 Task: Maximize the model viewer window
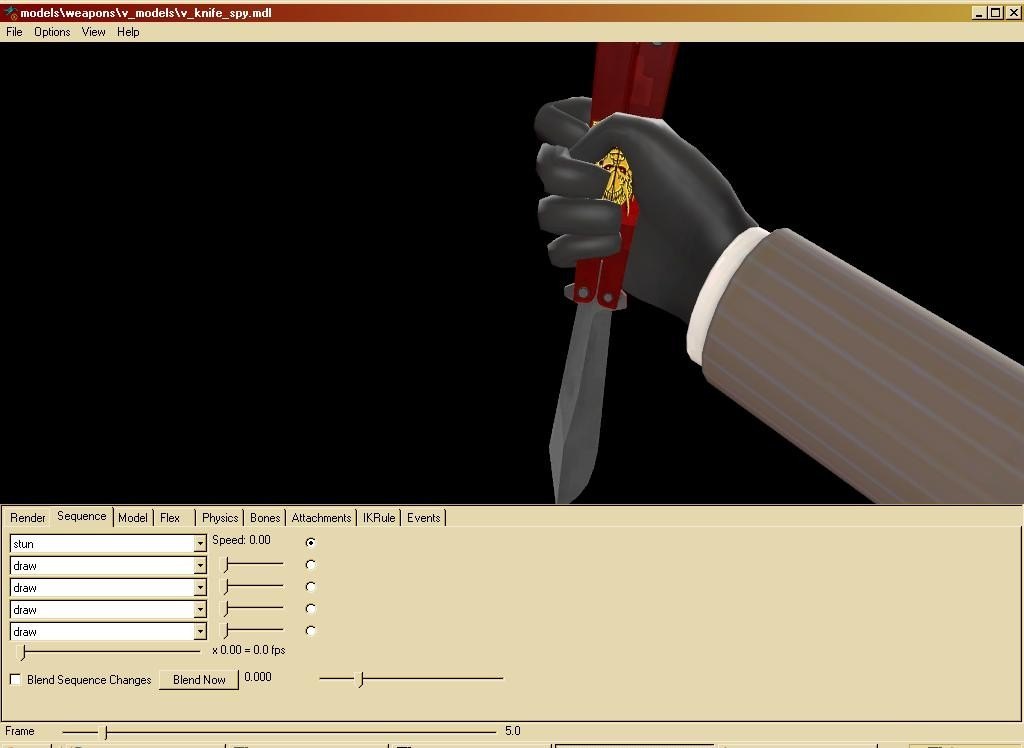995,13
